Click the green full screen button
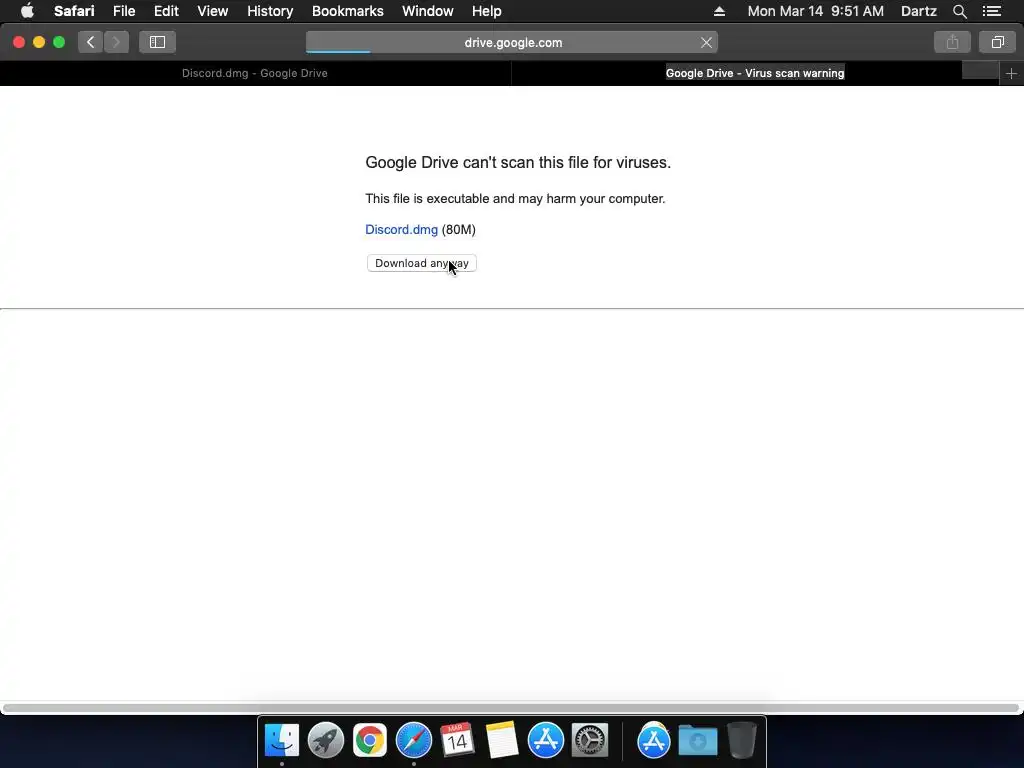The image size is (1024, 768). tap(59, 42)
